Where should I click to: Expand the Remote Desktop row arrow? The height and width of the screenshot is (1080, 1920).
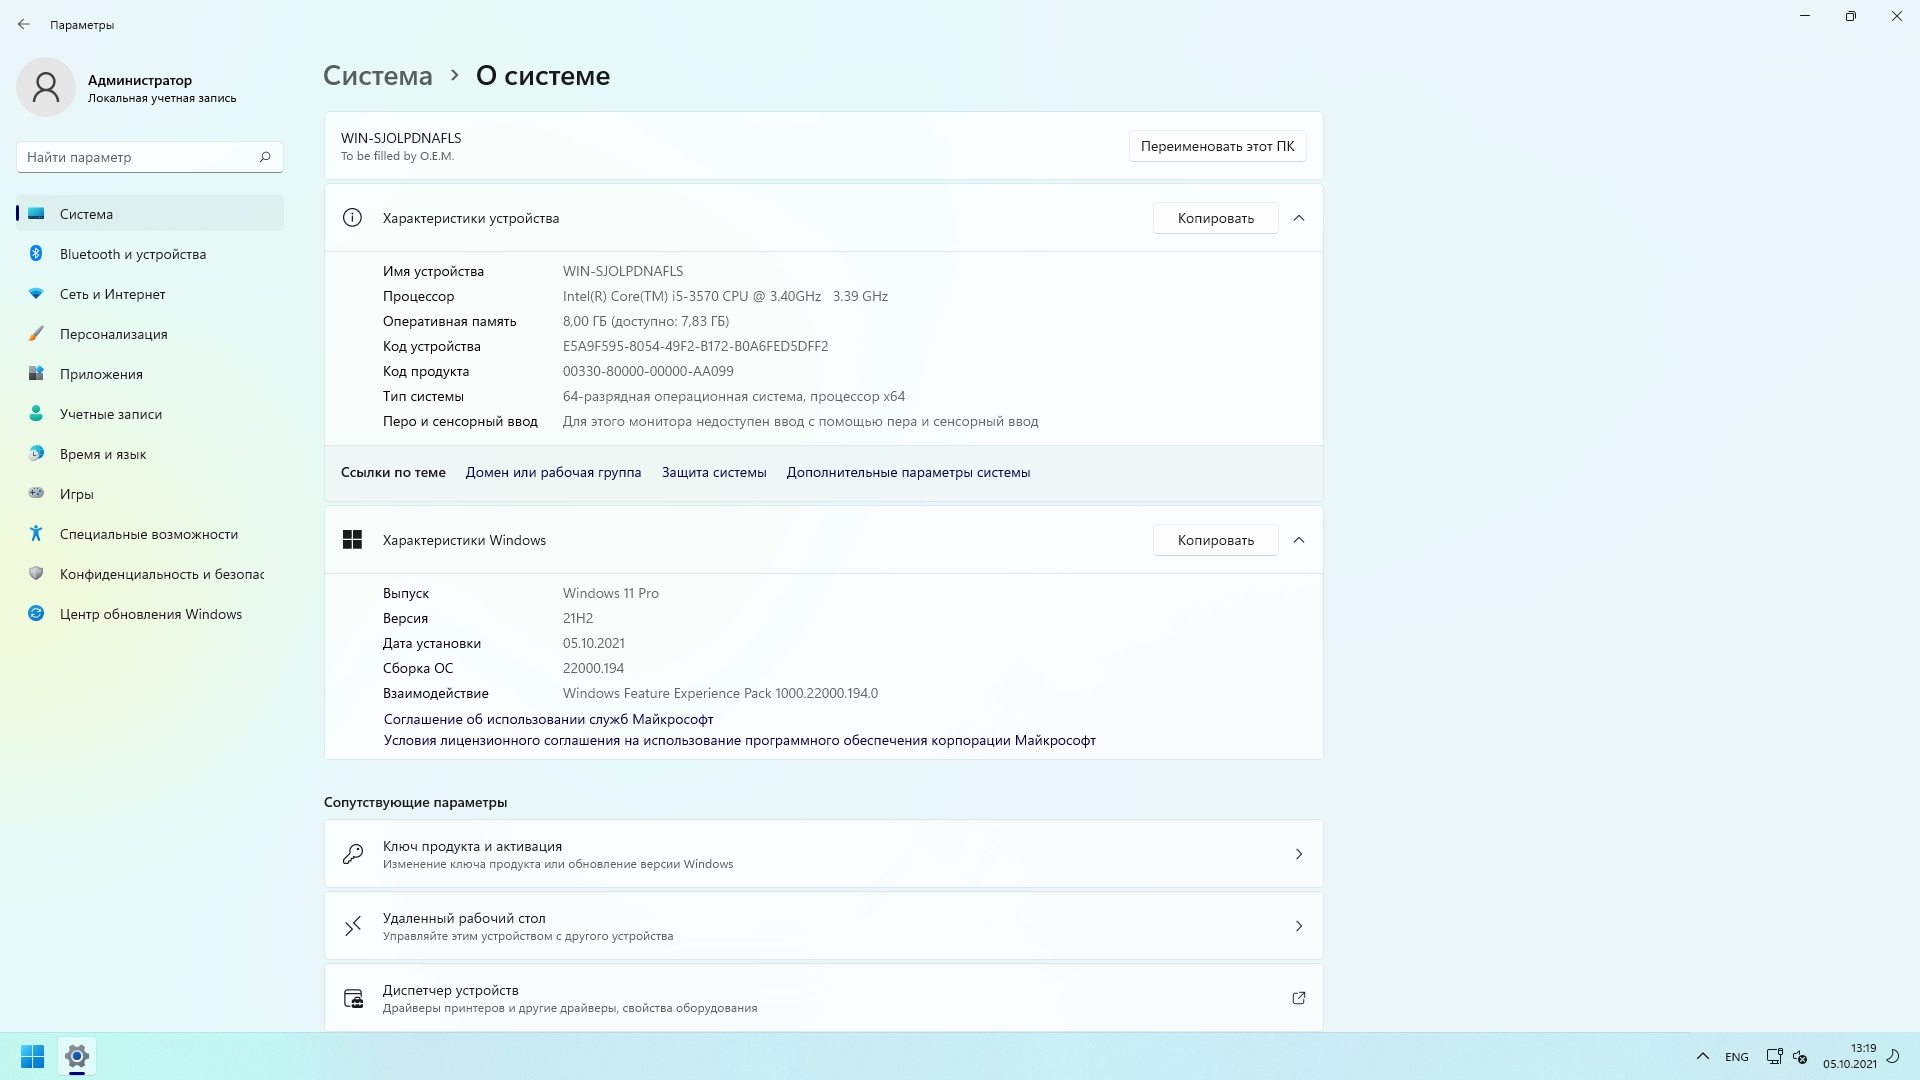coord(1298,926)
